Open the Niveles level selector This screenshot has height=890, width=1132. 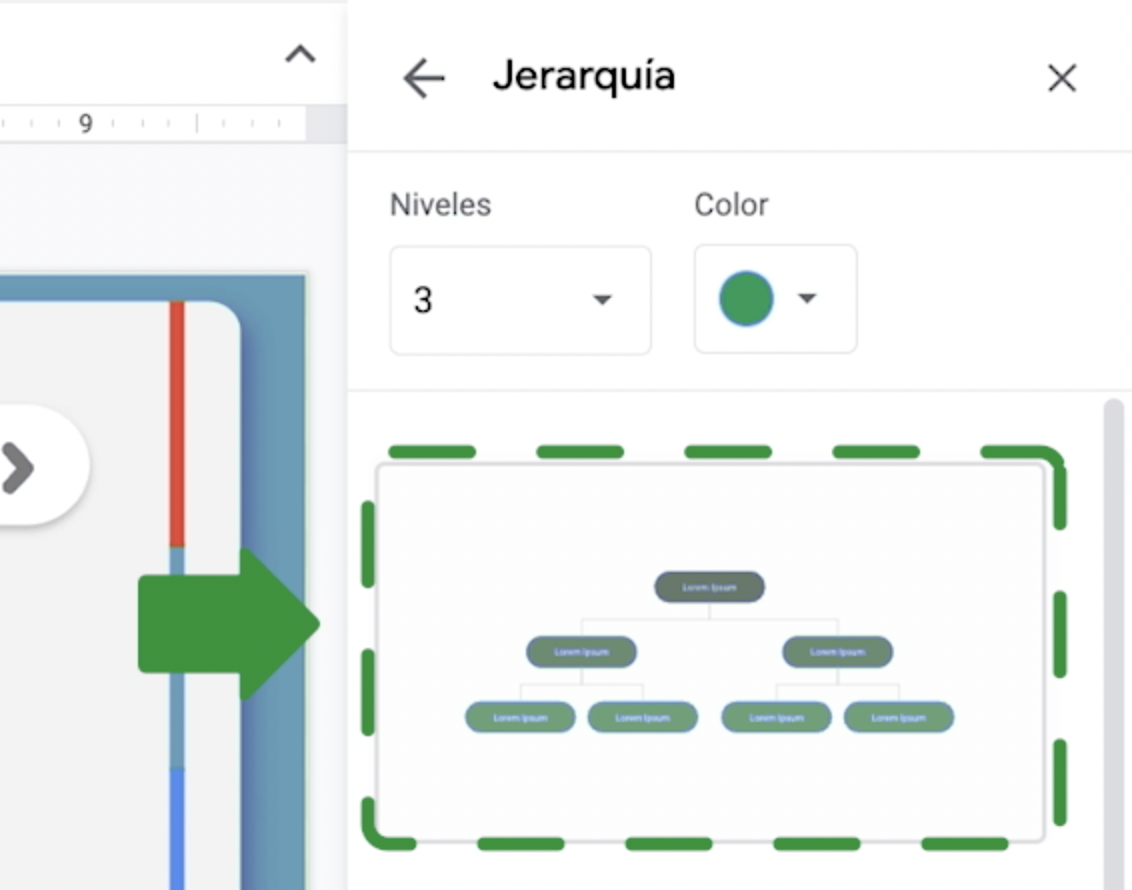(519, 300)
